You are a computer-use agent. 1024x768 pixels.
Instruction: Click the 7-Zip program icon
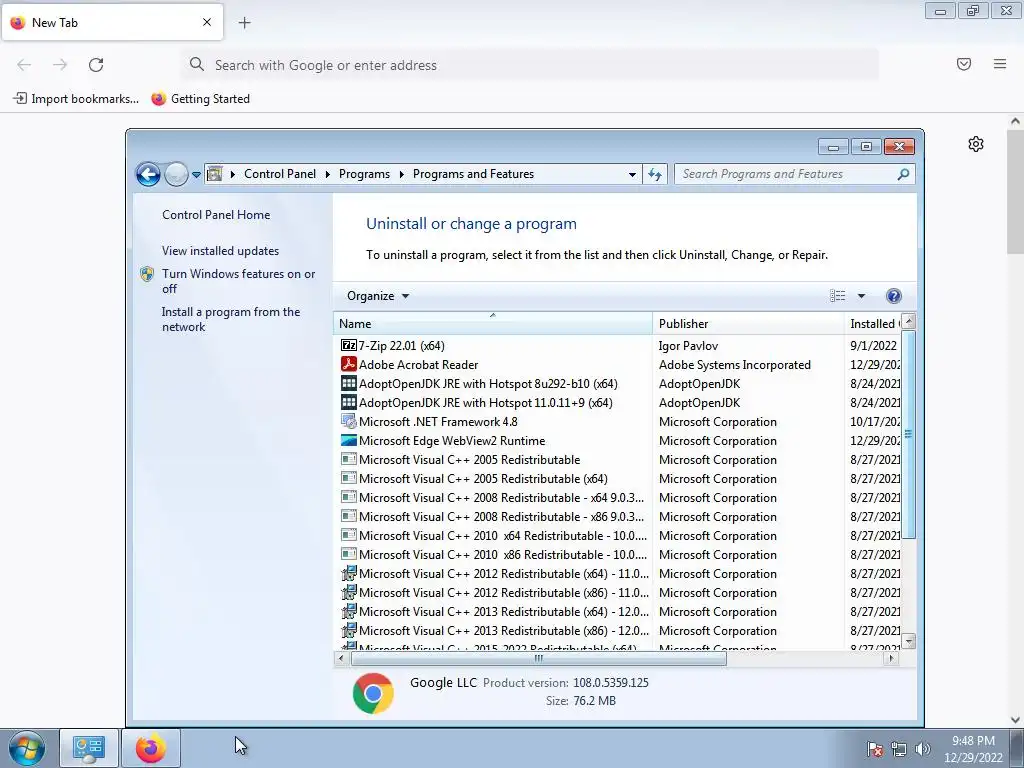(x=349, y=345)
